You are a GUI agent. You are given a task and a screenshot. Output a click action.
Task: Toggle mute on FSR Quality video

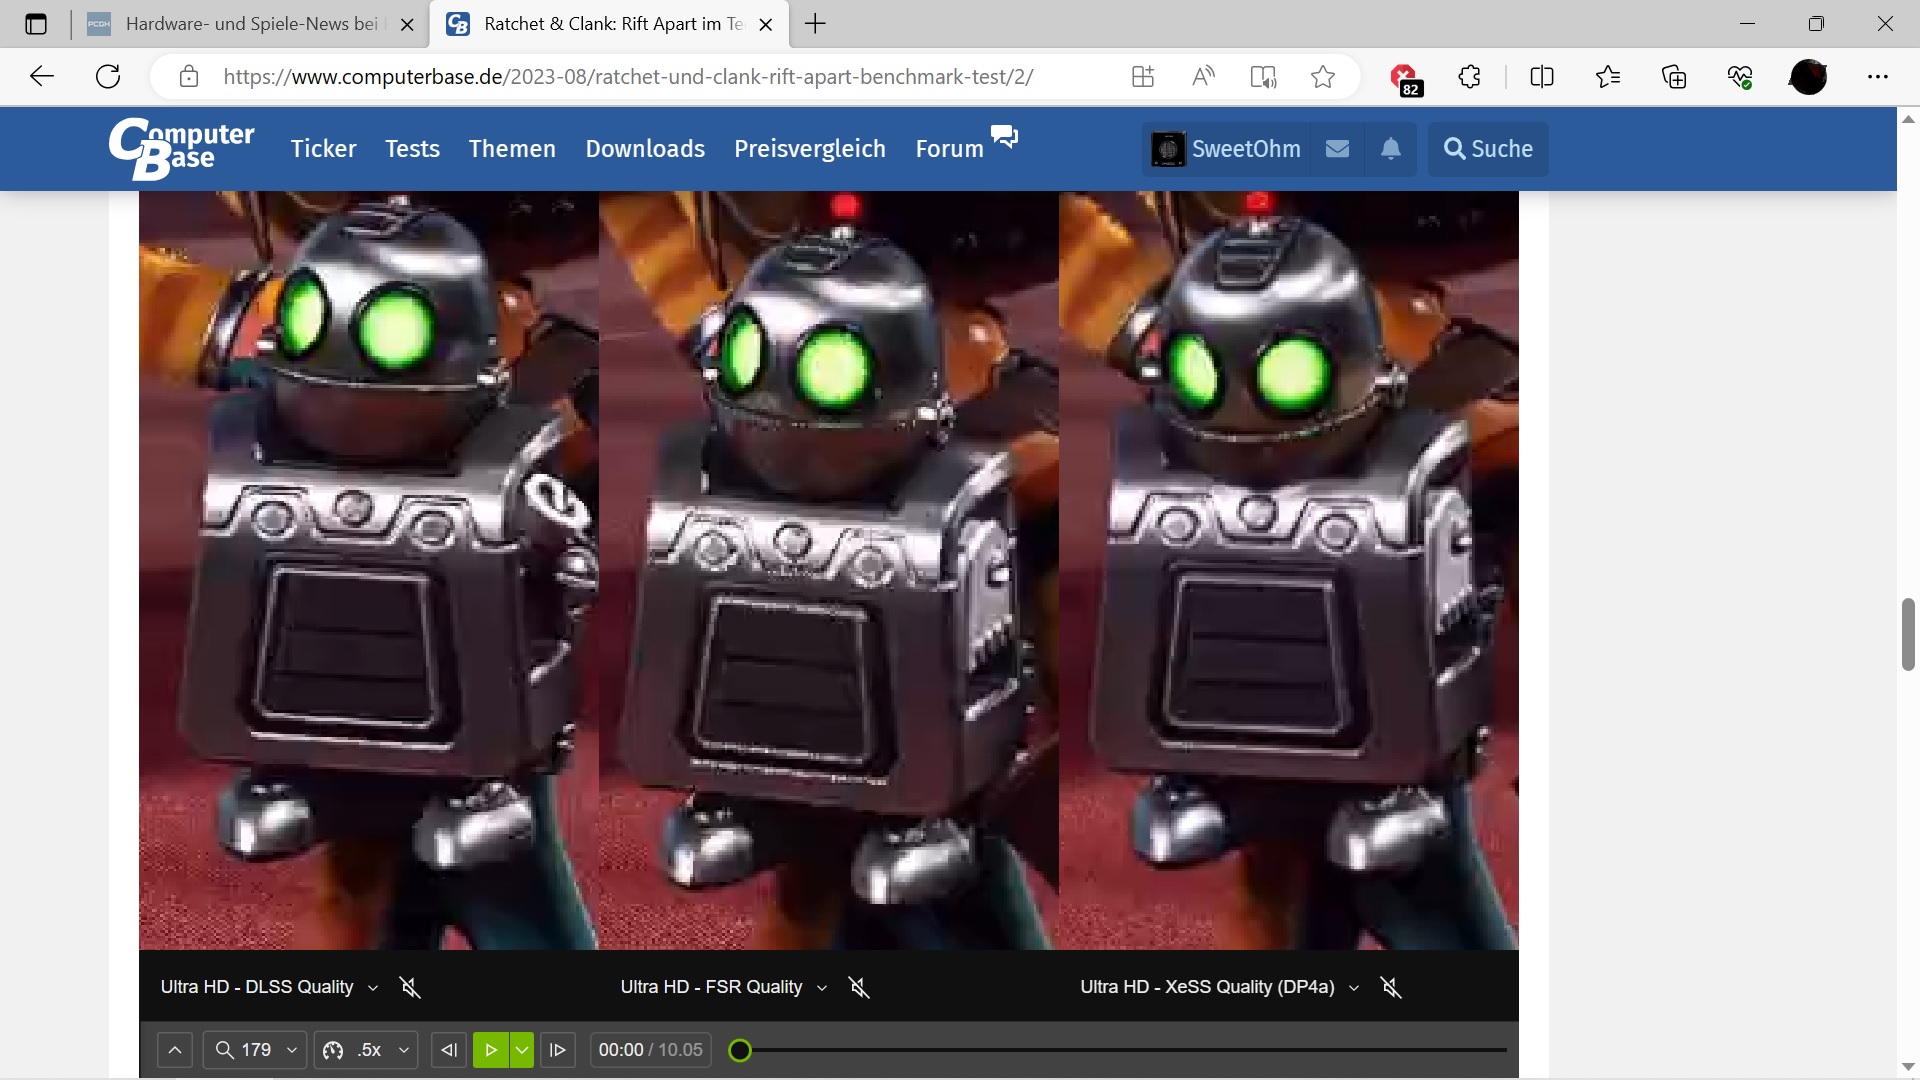coord(859,987)
